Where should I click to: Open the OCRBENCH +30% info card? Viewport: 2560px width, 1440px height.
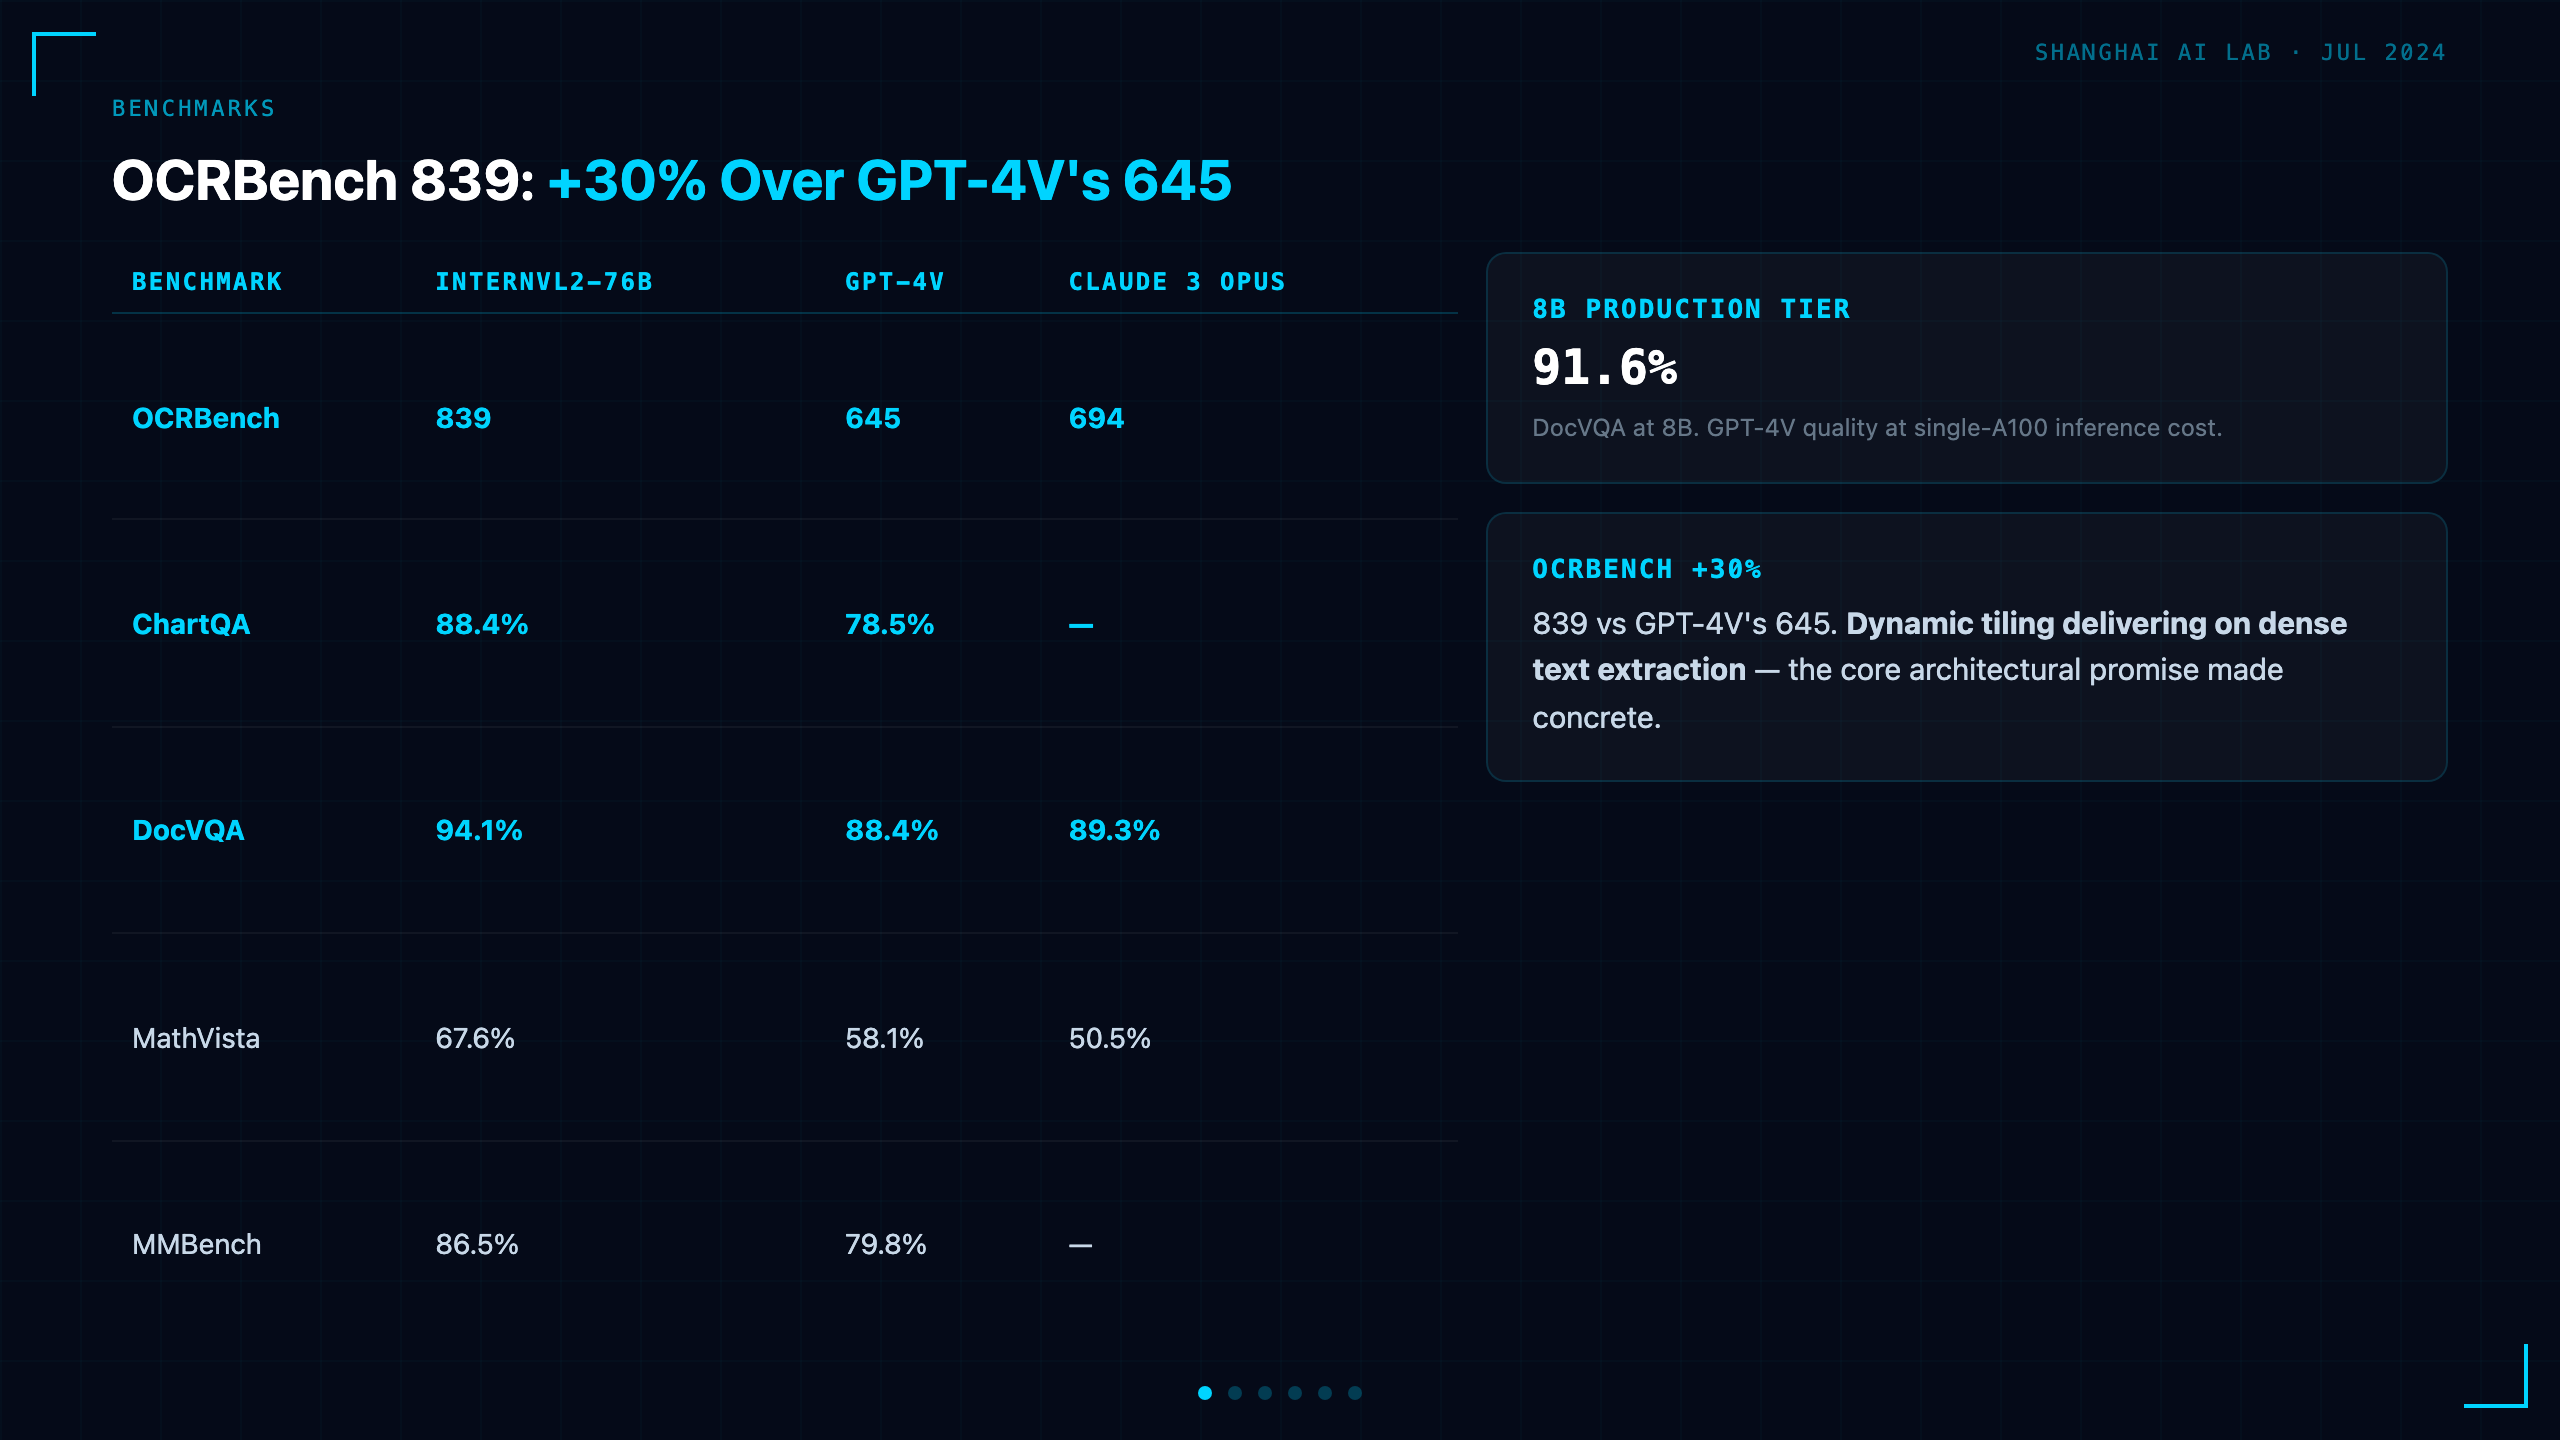[1966, 647]
